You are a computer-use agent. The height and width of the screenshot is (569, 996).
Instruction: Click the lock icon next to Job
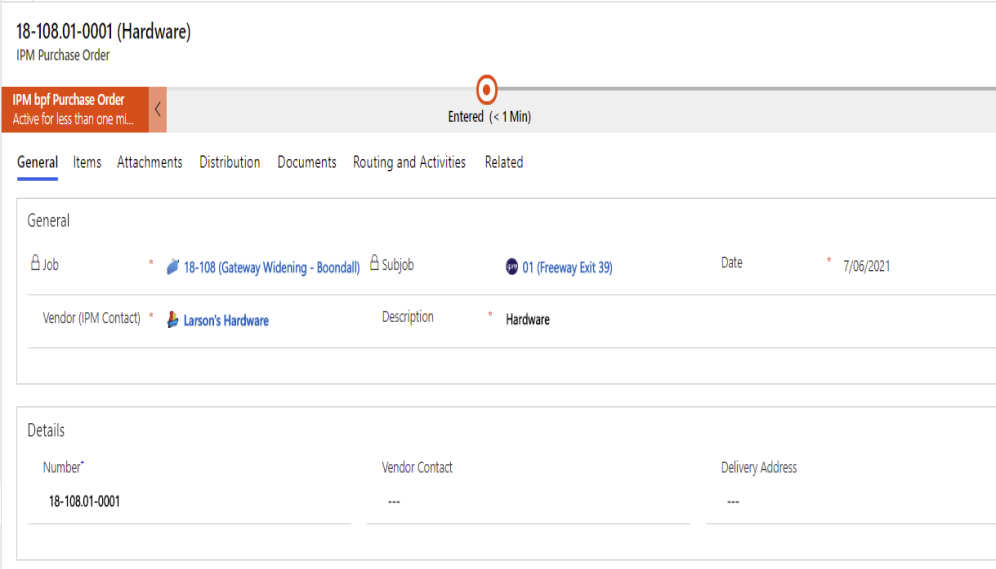(x=35, y=265)
